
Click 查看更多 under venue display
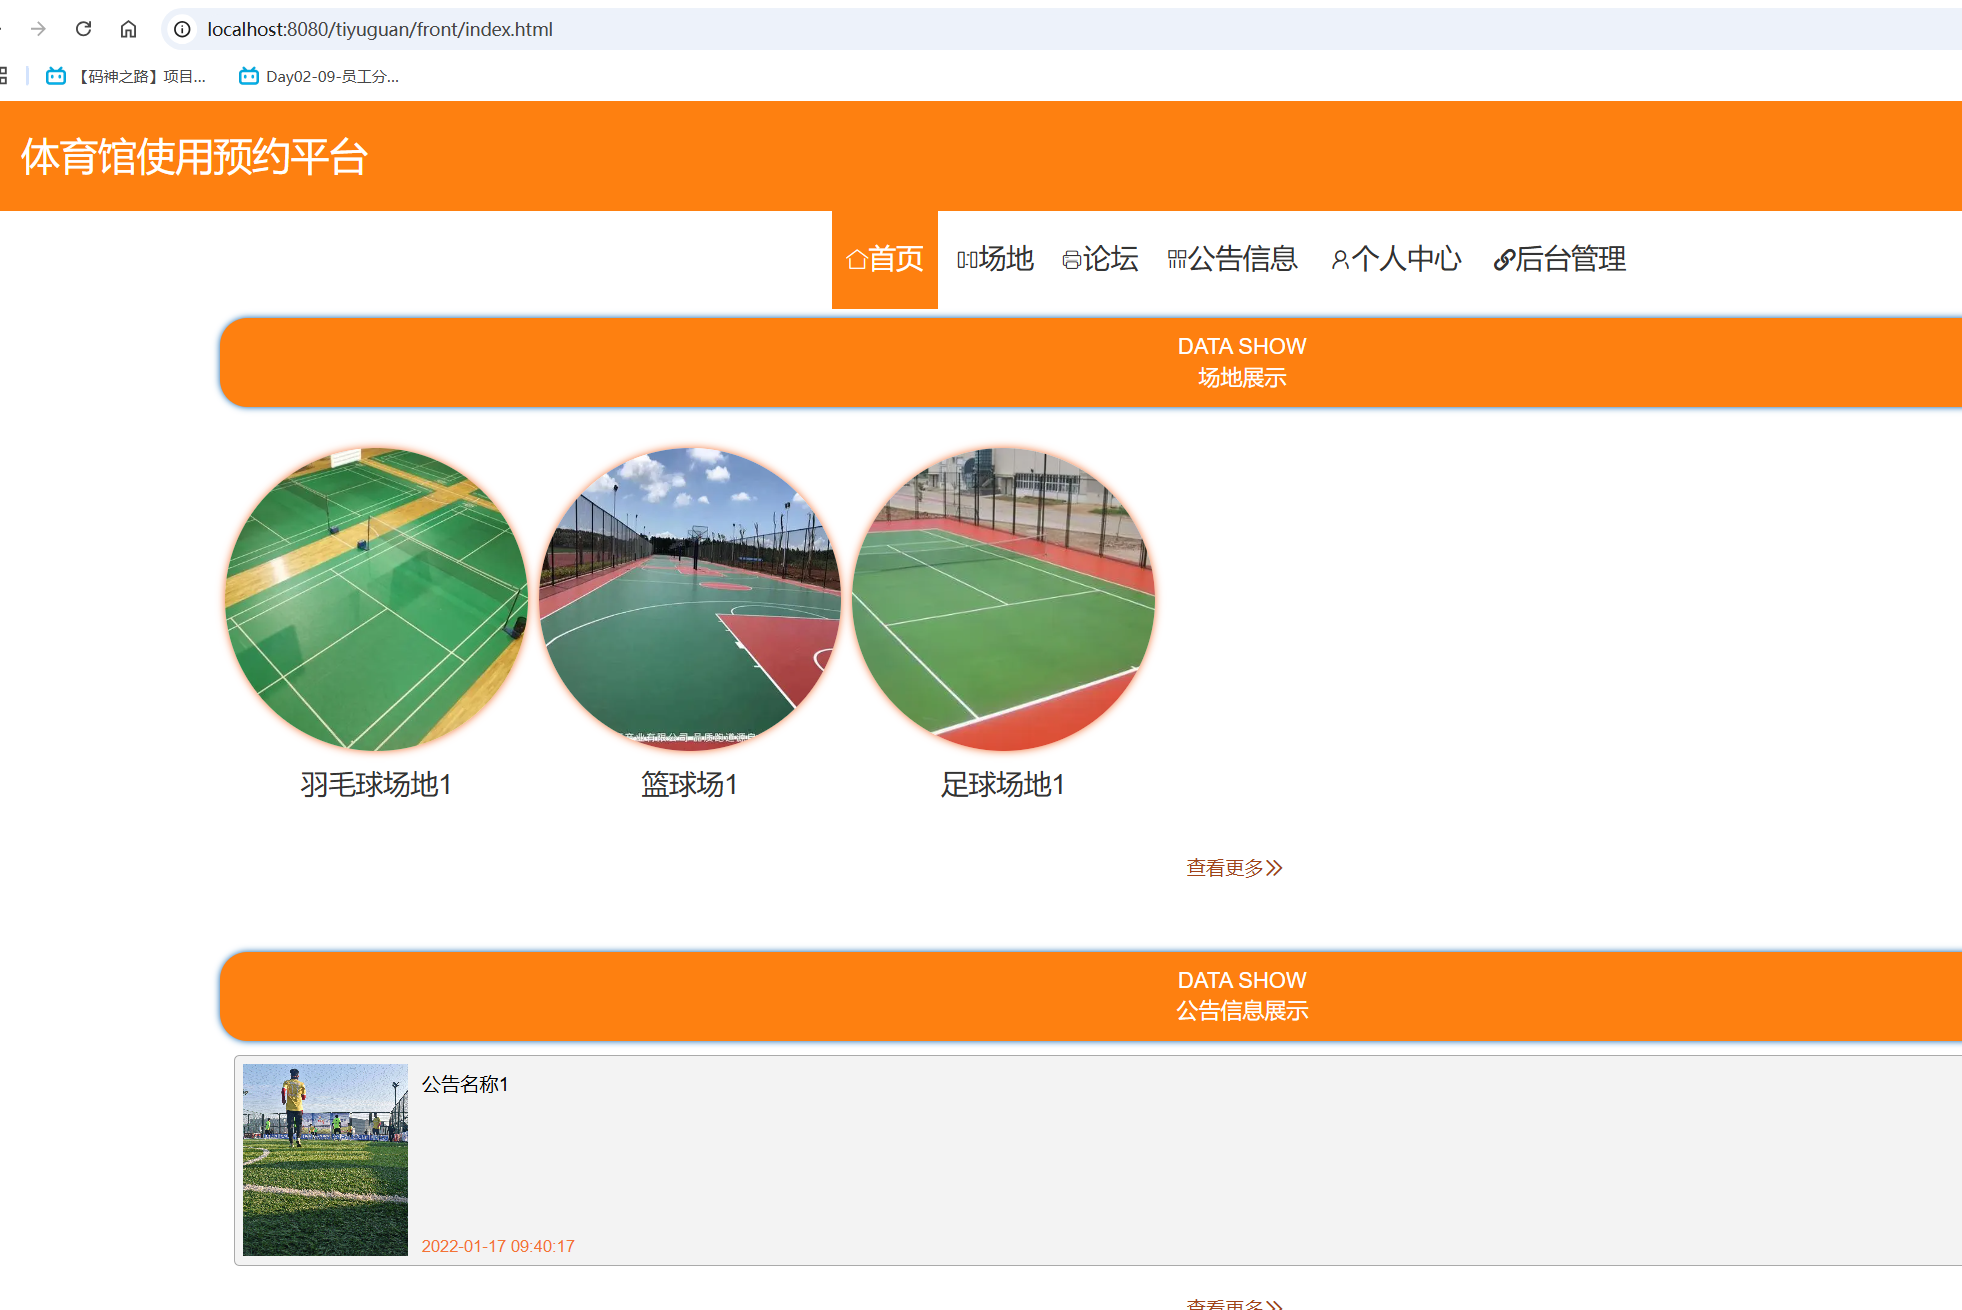tap(1234, 867)
